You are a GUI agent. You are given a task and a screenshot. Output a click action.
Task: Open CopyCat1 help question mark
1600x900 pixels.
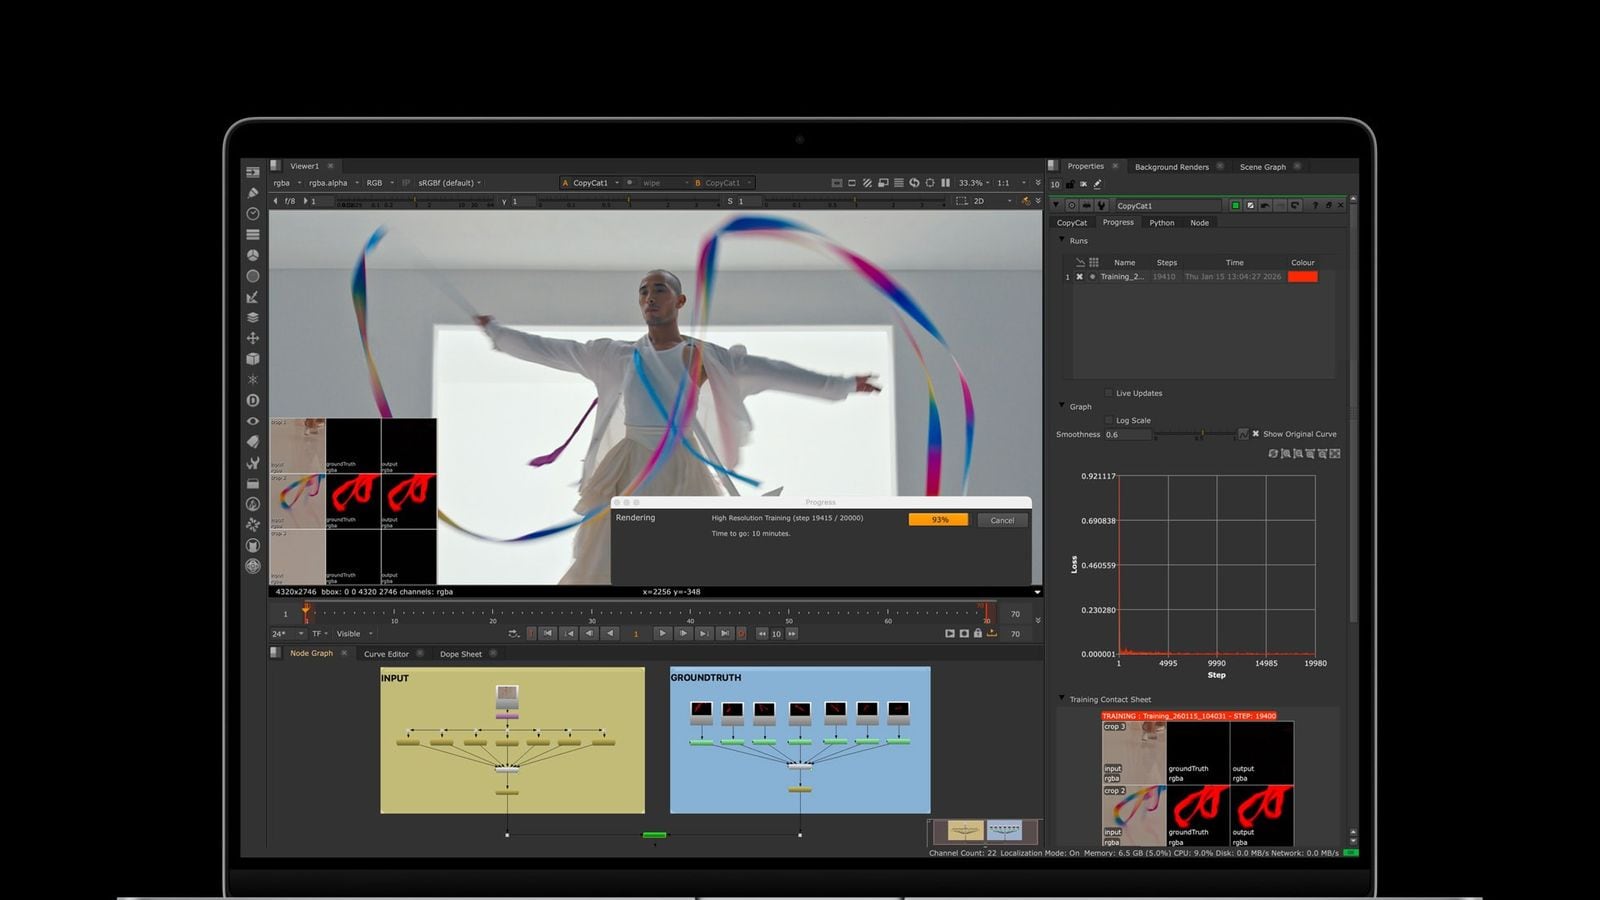pos(1315,205)
